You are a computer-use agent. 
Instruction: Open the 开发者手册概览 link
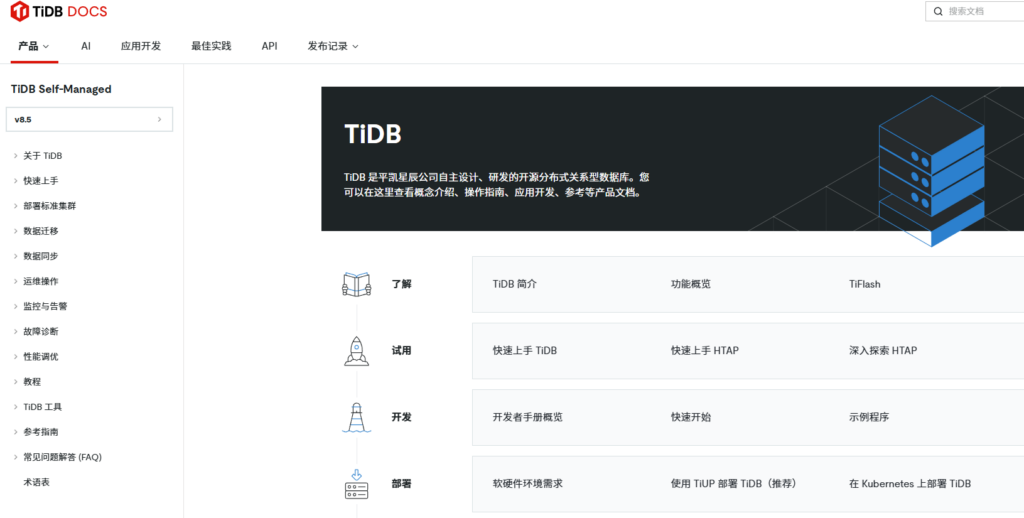coord(528,417)
